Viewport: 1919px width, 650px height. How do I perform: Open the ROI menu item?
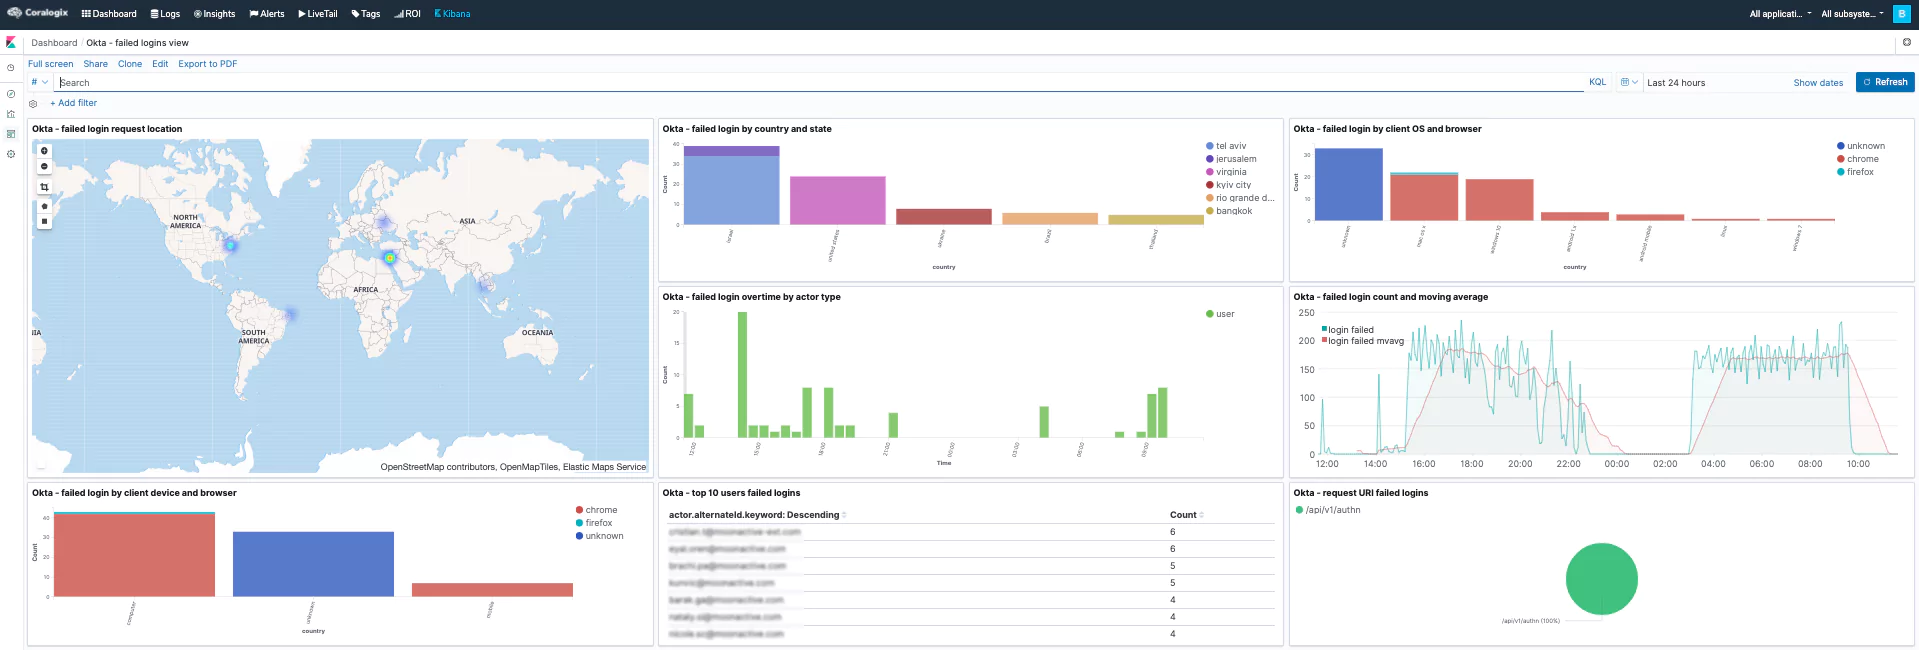408,14
